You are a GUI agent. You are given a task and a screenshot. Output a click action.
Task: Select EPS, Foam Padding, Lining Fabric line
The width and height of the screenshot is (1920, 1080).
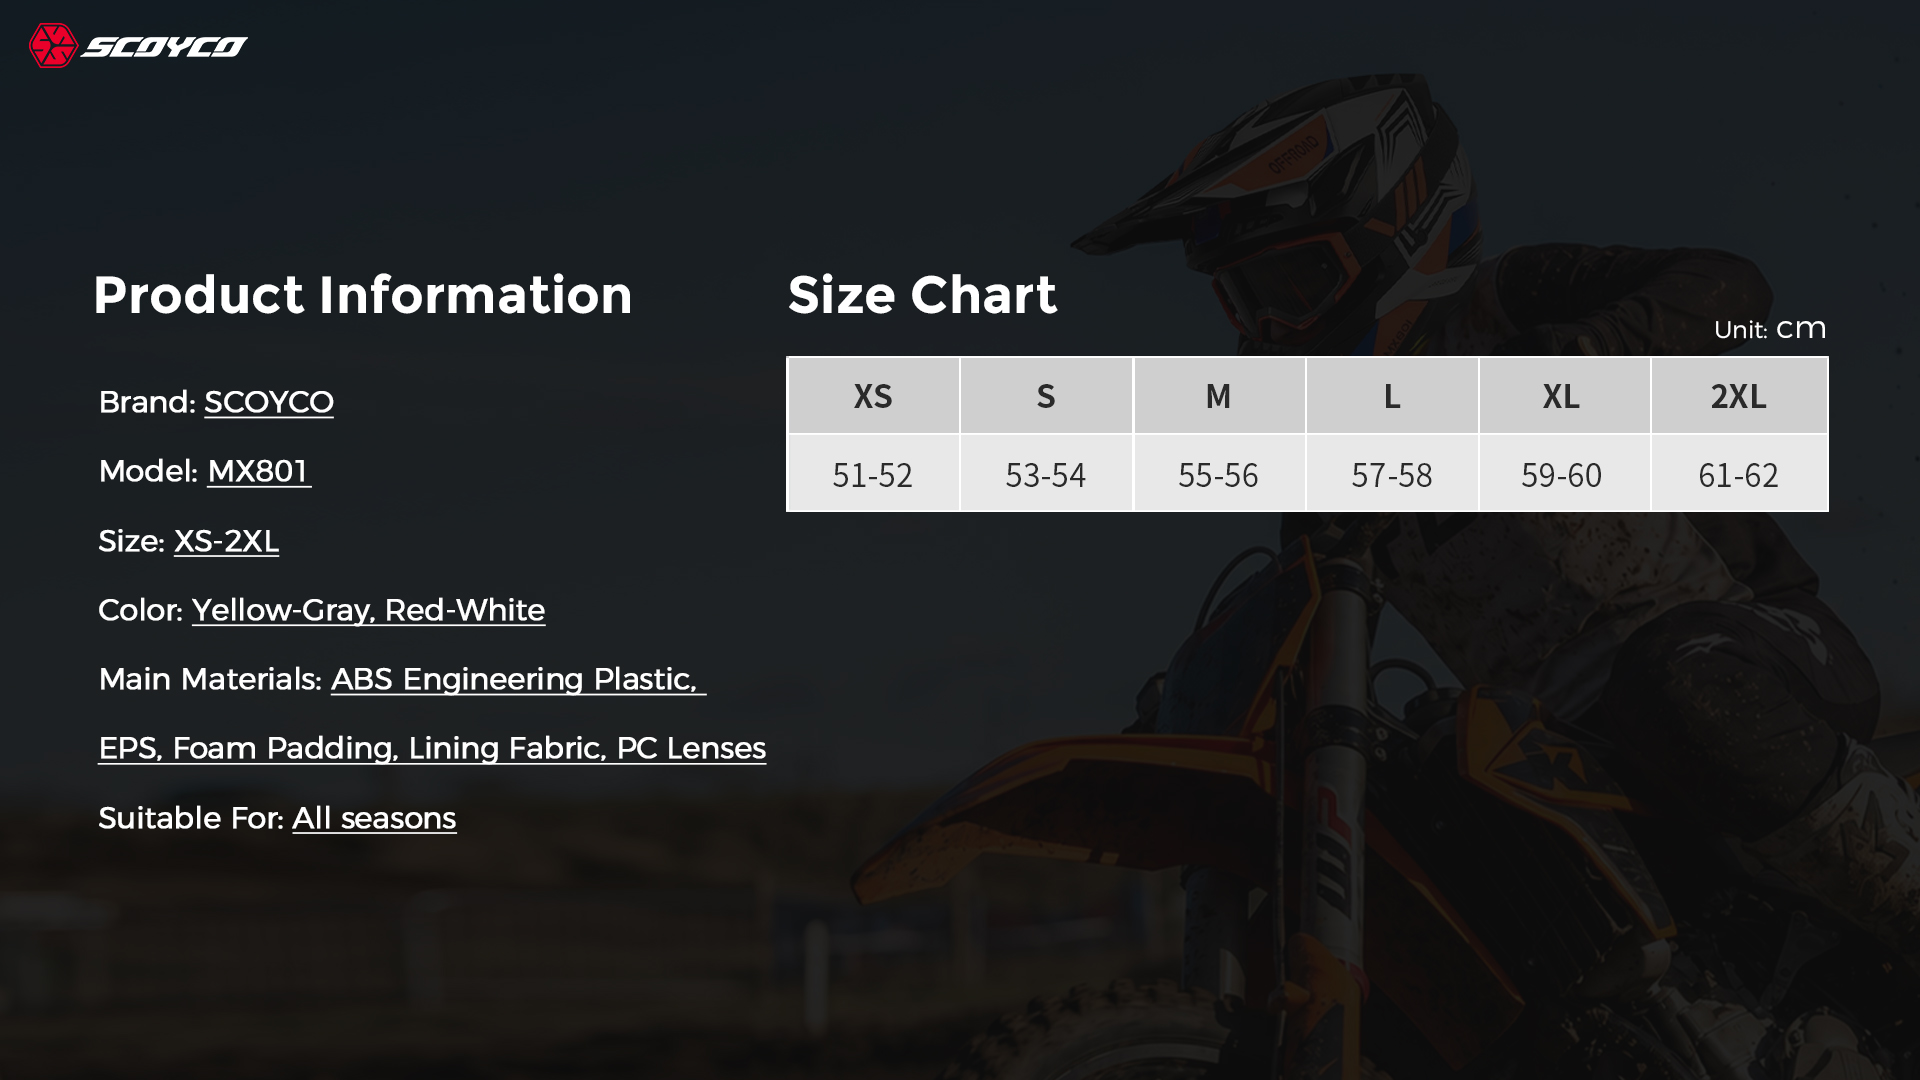click(x=432, y=748)
